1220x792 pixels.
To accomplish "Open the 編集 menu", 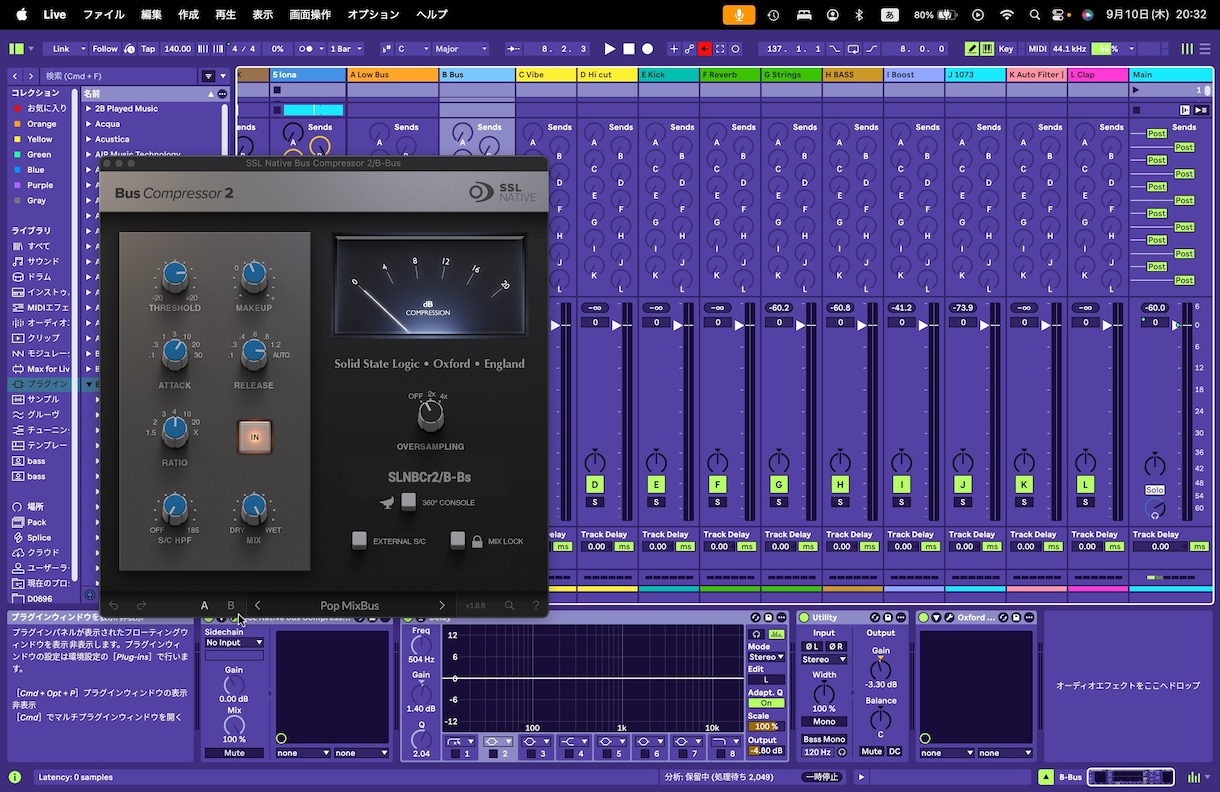I will 151,14.
